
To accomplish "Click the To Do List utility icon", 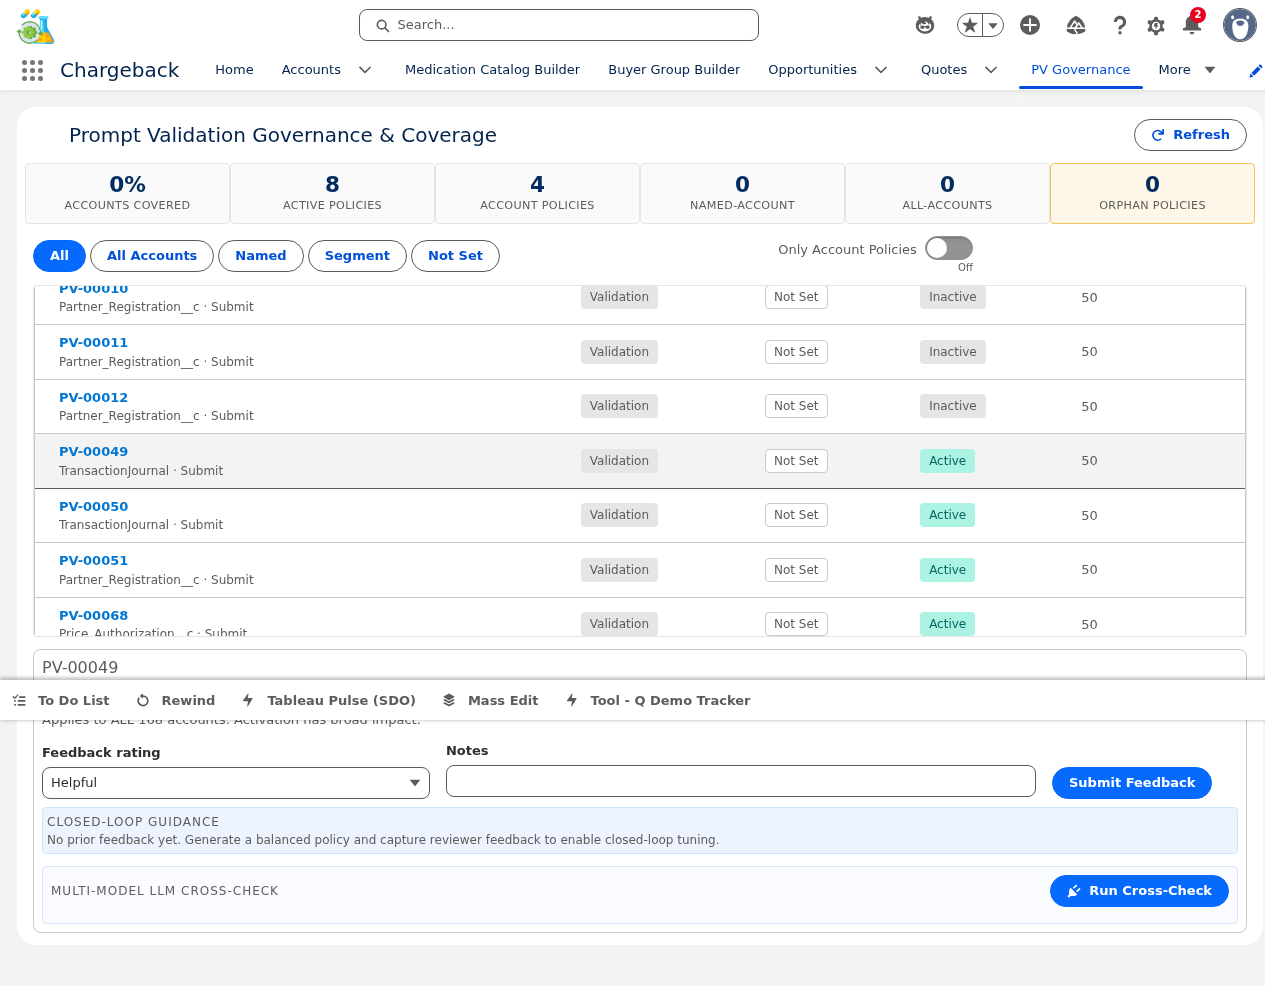I will [x=61, y=700].
